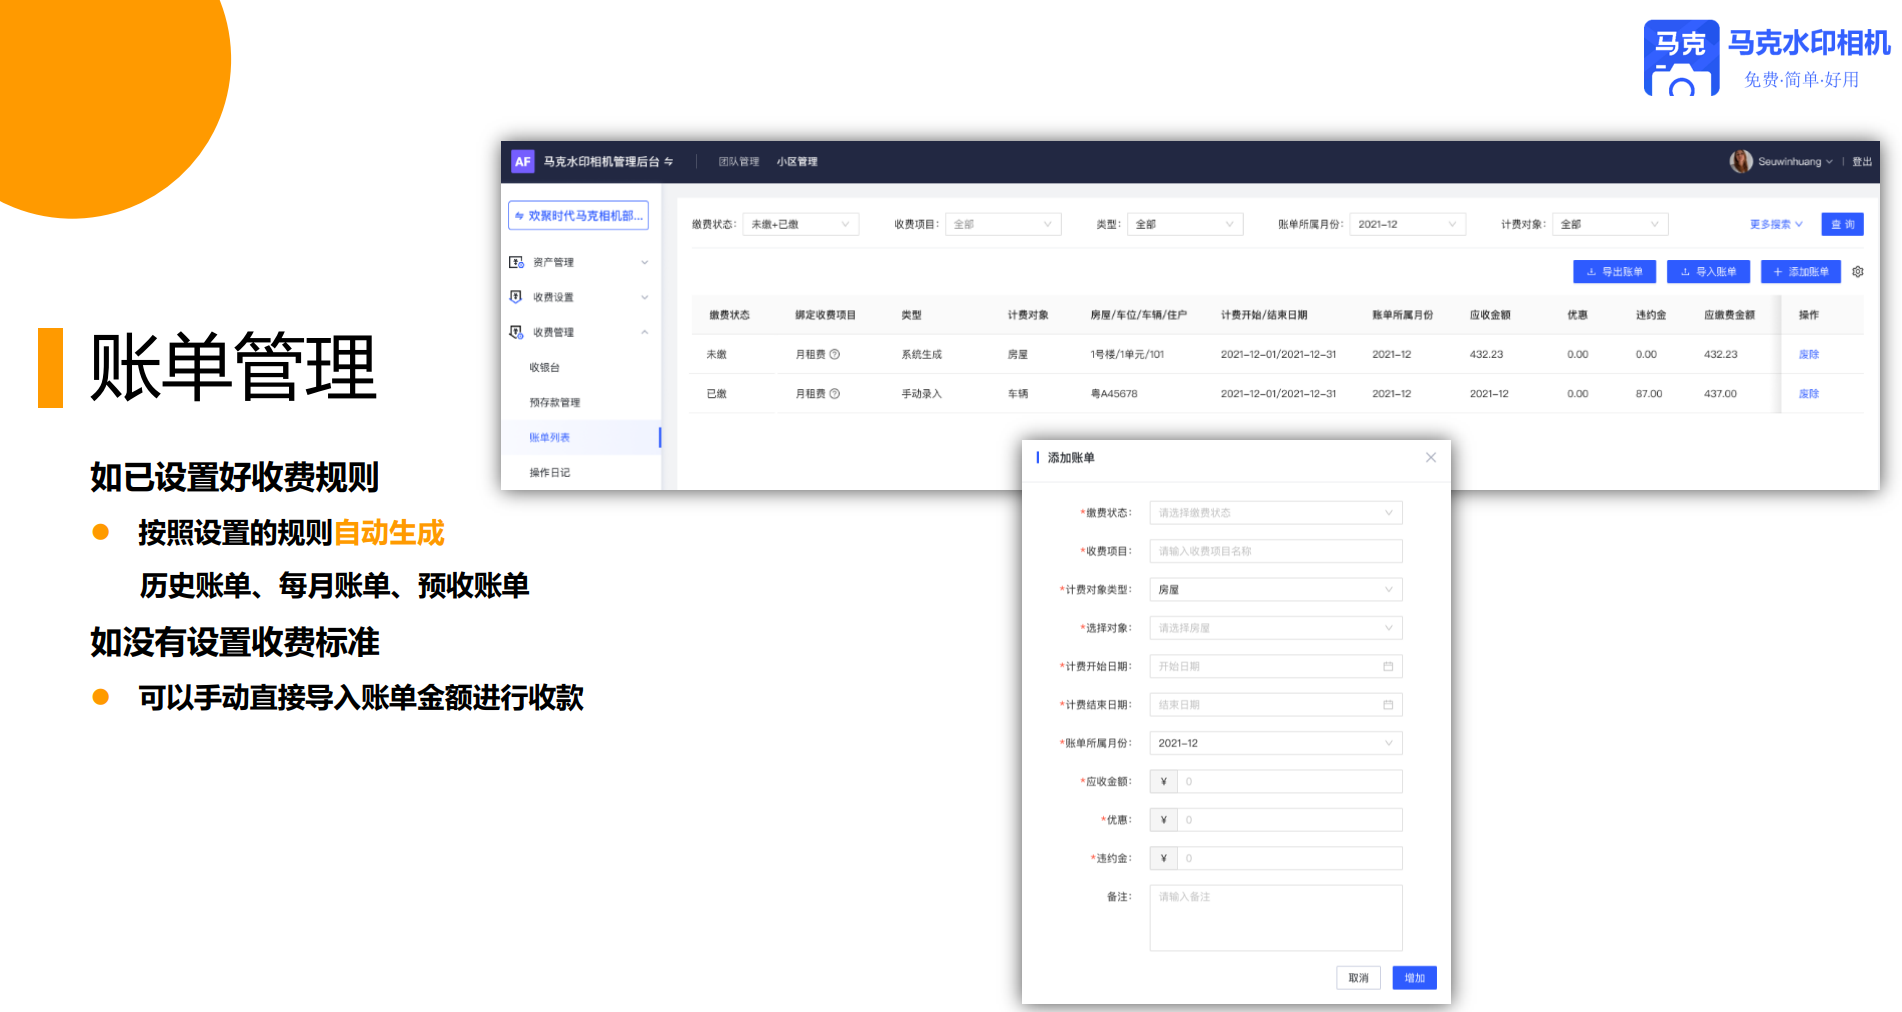Click 登出 to log out

[x=1861, y=161]
